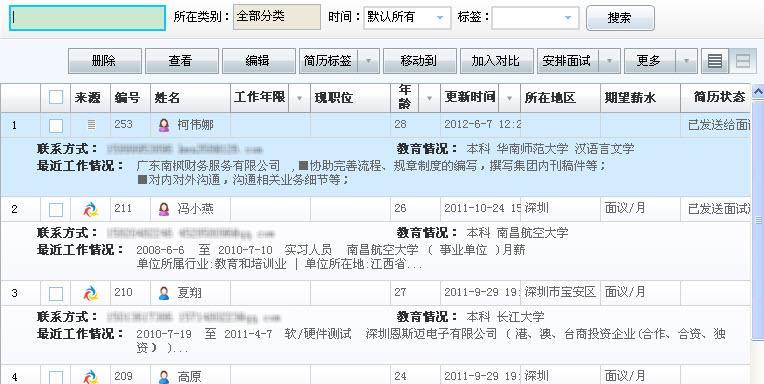Image resolution: width=764 pixels, height=384 pixels.
Task: Open the 所在类别 selector showing 全部分类
Action: [x=277, y=17]
